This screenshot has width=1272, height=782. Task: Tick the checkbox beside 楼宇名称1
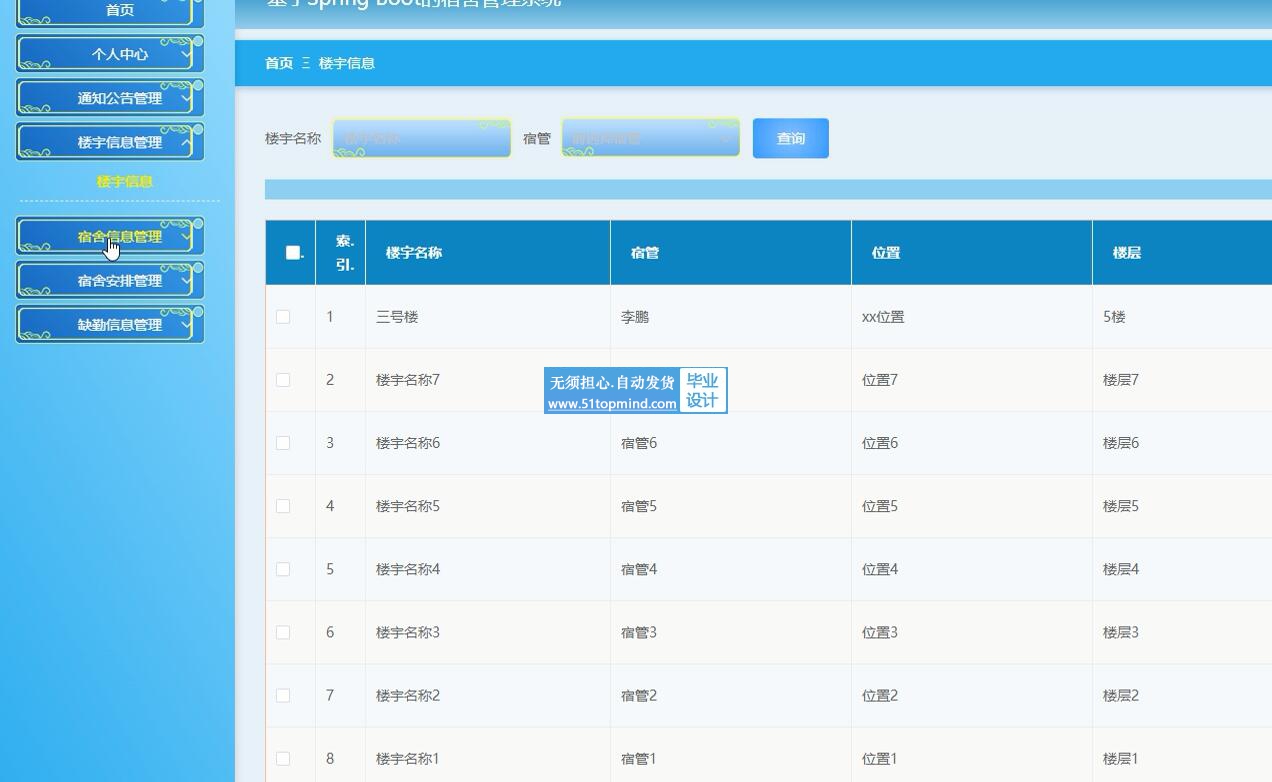283,759
